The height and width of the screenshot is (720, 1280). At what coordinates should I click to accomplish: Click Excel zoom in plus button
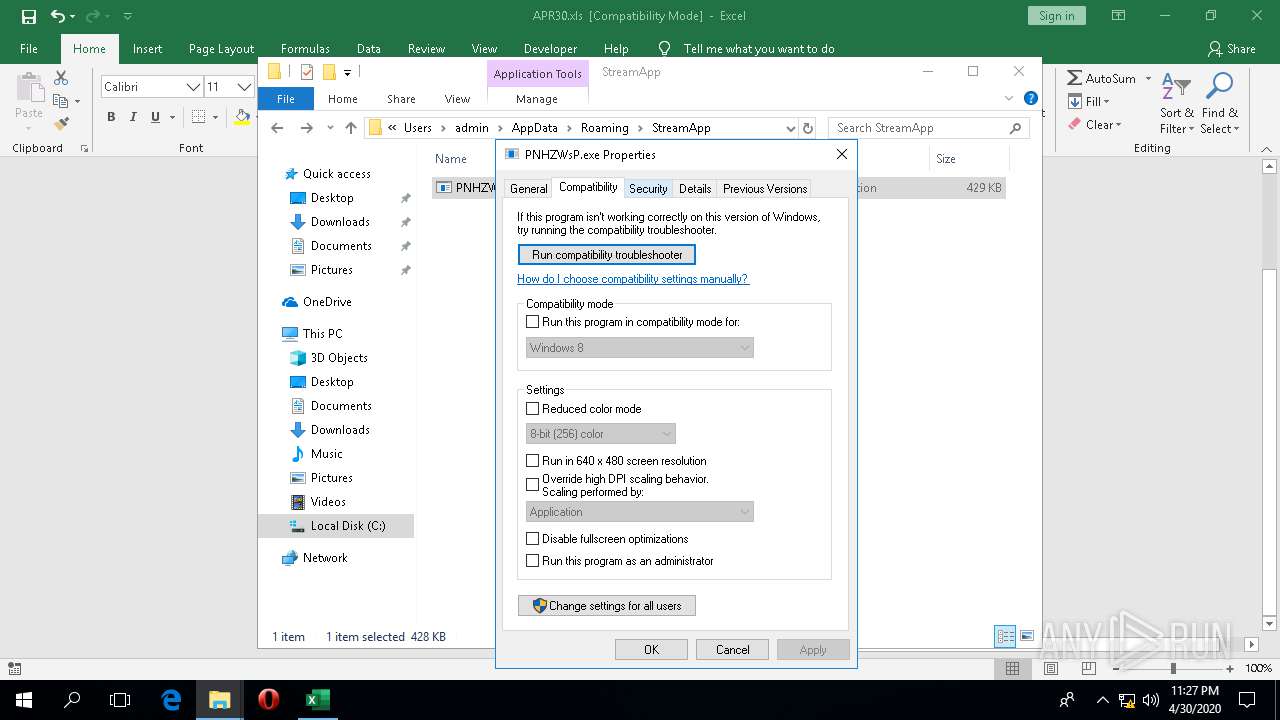1230,668
